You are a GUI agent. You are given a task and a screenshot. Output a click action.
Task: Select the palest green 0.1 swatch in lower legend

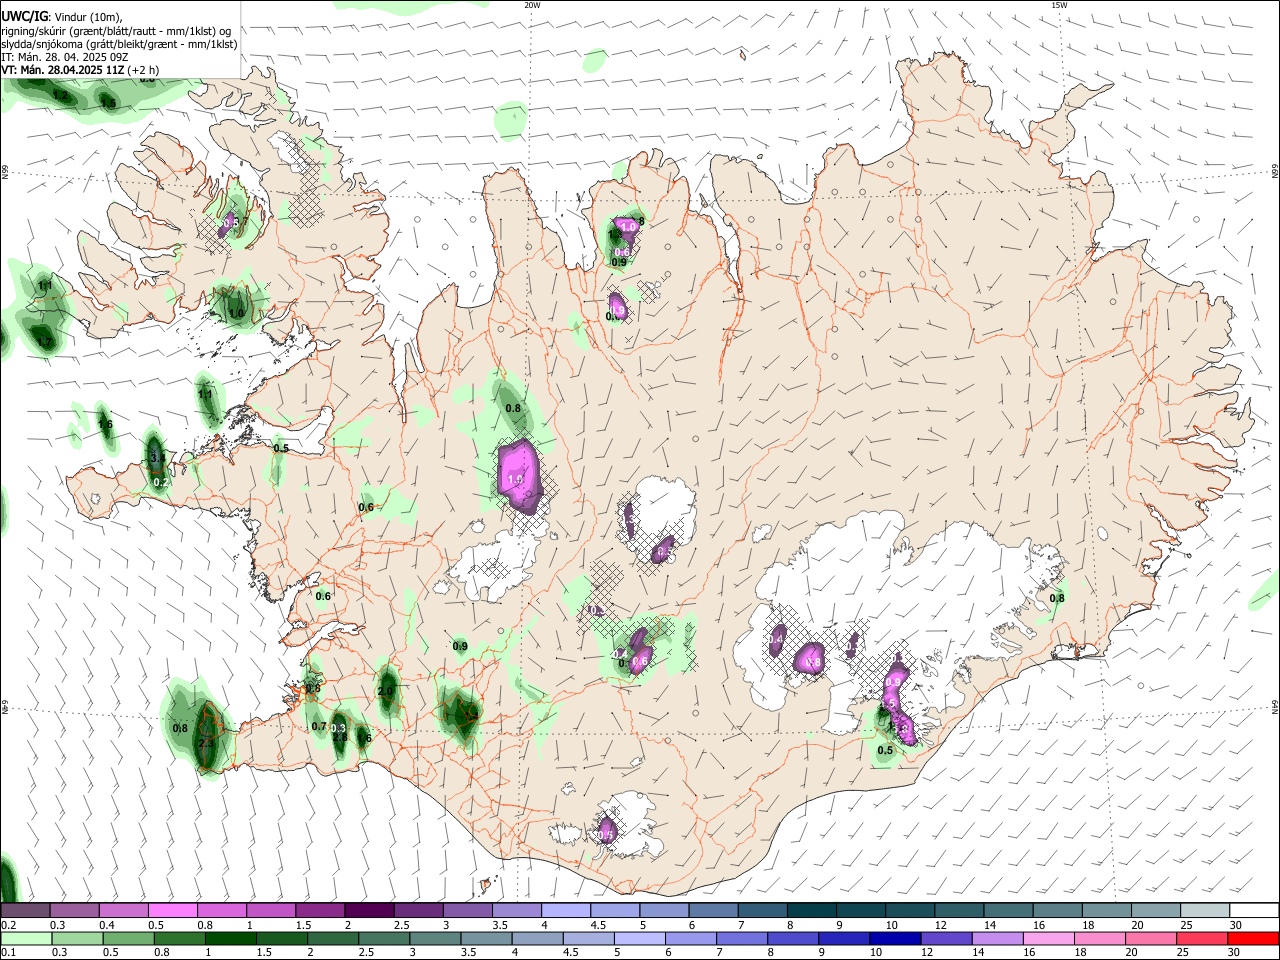26,938
